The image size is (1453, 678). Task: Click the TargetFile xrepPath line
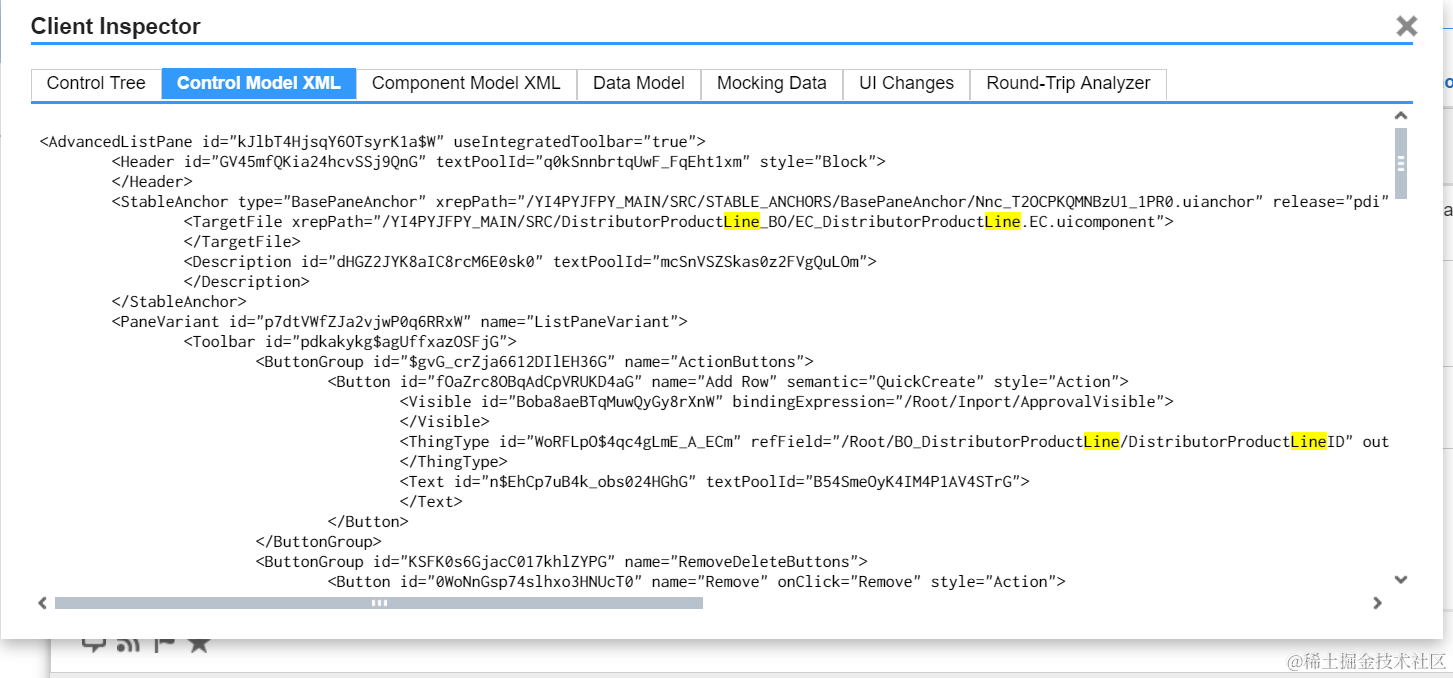[679, 222]
